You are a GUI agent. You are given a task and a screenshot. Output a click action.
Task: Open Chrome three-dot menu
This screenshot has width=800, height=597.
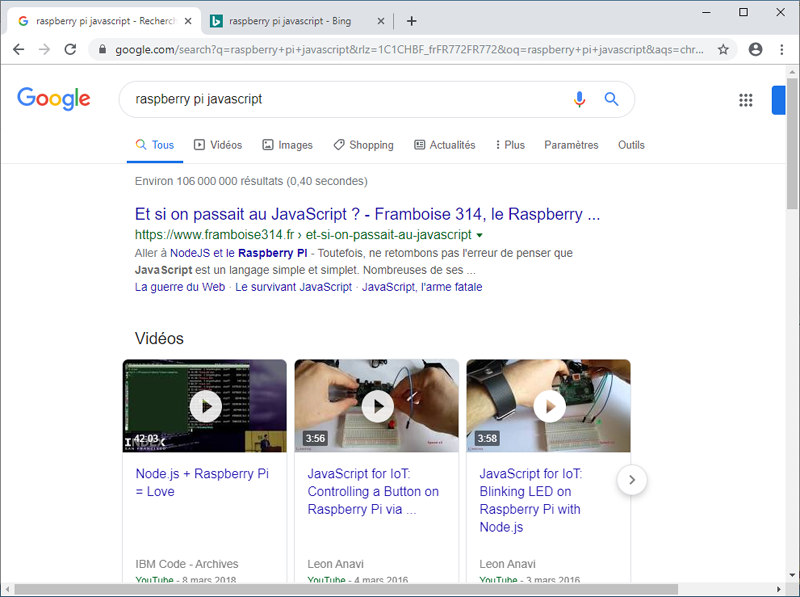pos(780,49)
